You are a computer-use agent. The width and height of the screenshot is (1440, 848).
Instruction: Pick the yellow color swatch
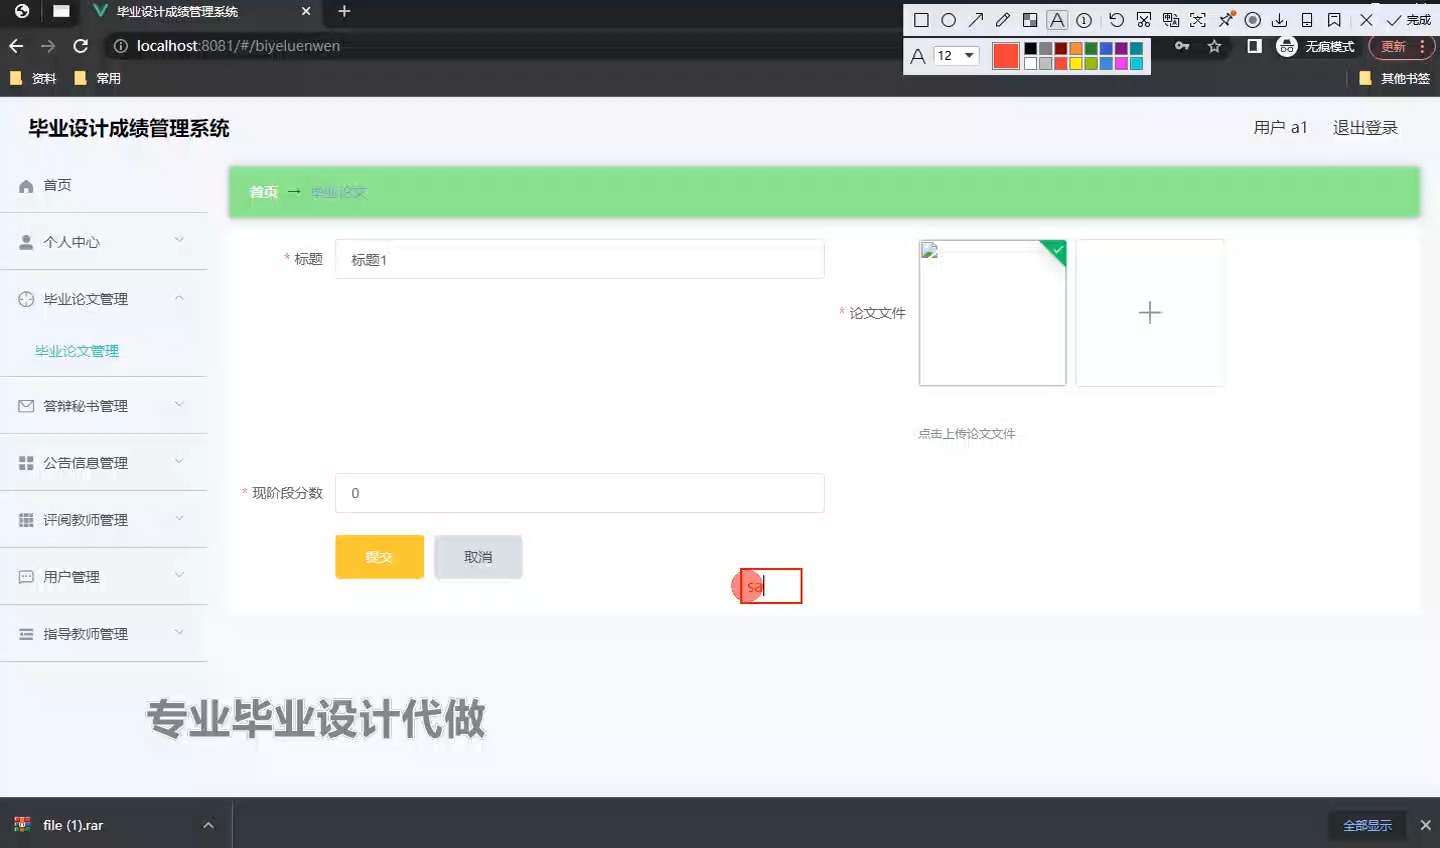pos(1076,64)
